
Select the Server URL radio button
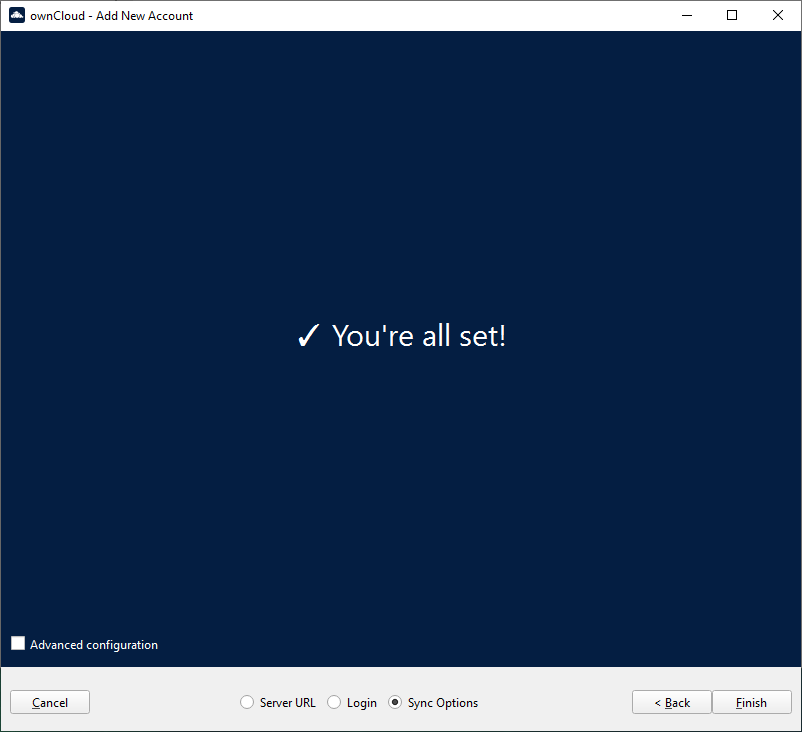(x=247, y=703)
